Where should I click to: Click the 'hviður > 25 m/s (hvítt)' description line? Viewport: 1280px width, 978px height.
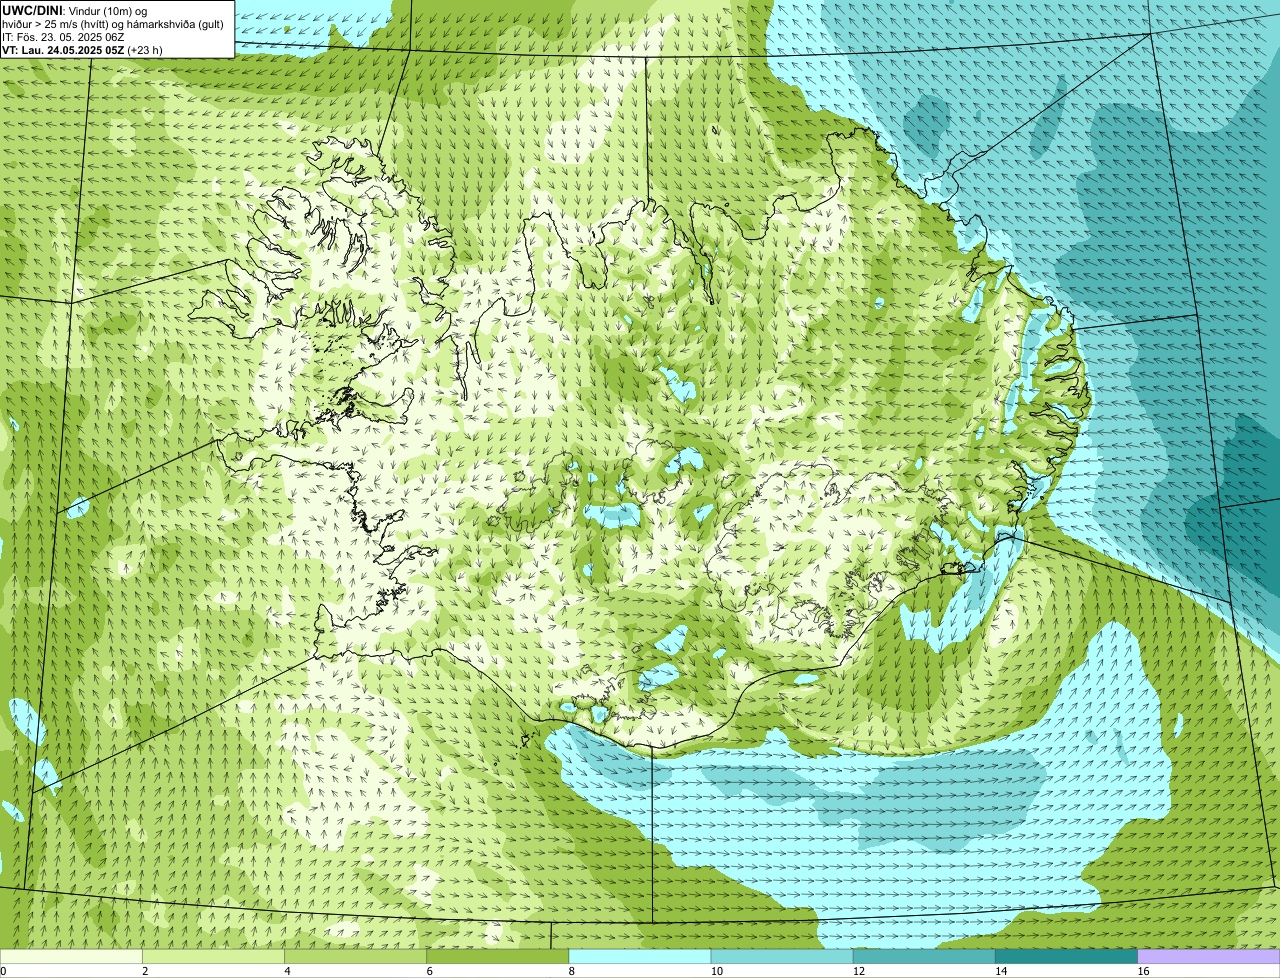(113, 23)
